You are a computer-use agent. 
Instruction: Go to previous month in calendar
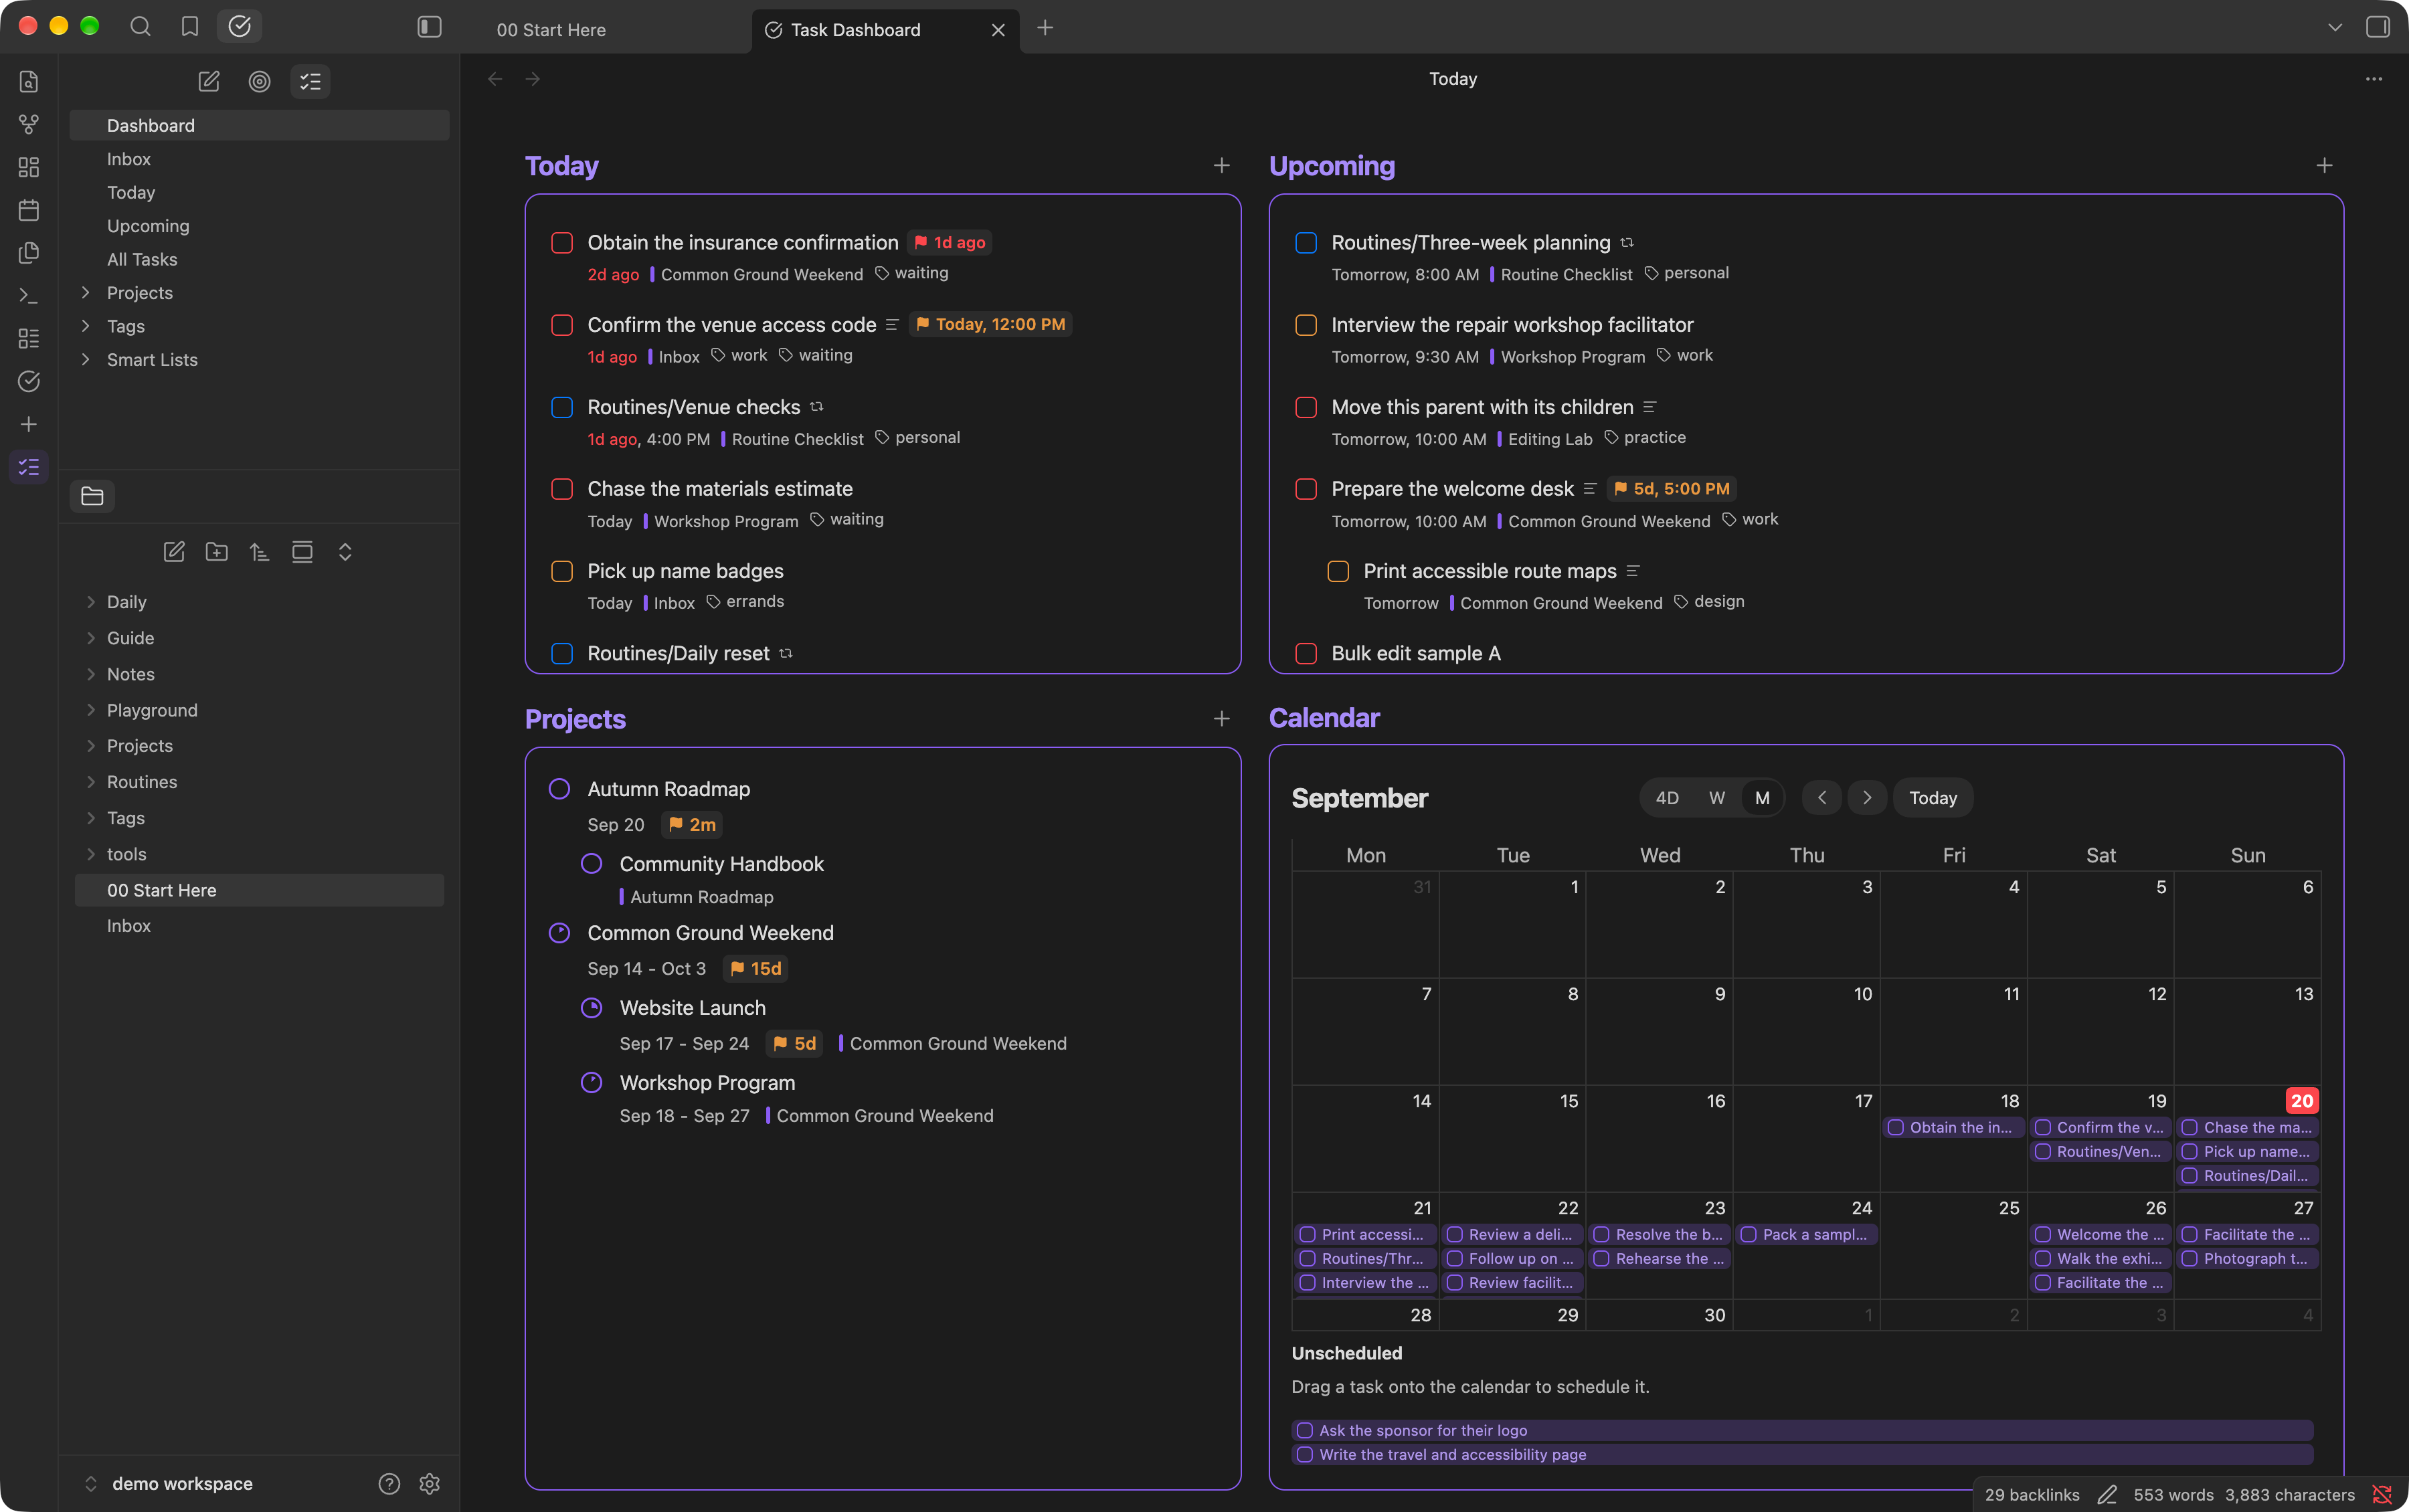point(1822,798)
